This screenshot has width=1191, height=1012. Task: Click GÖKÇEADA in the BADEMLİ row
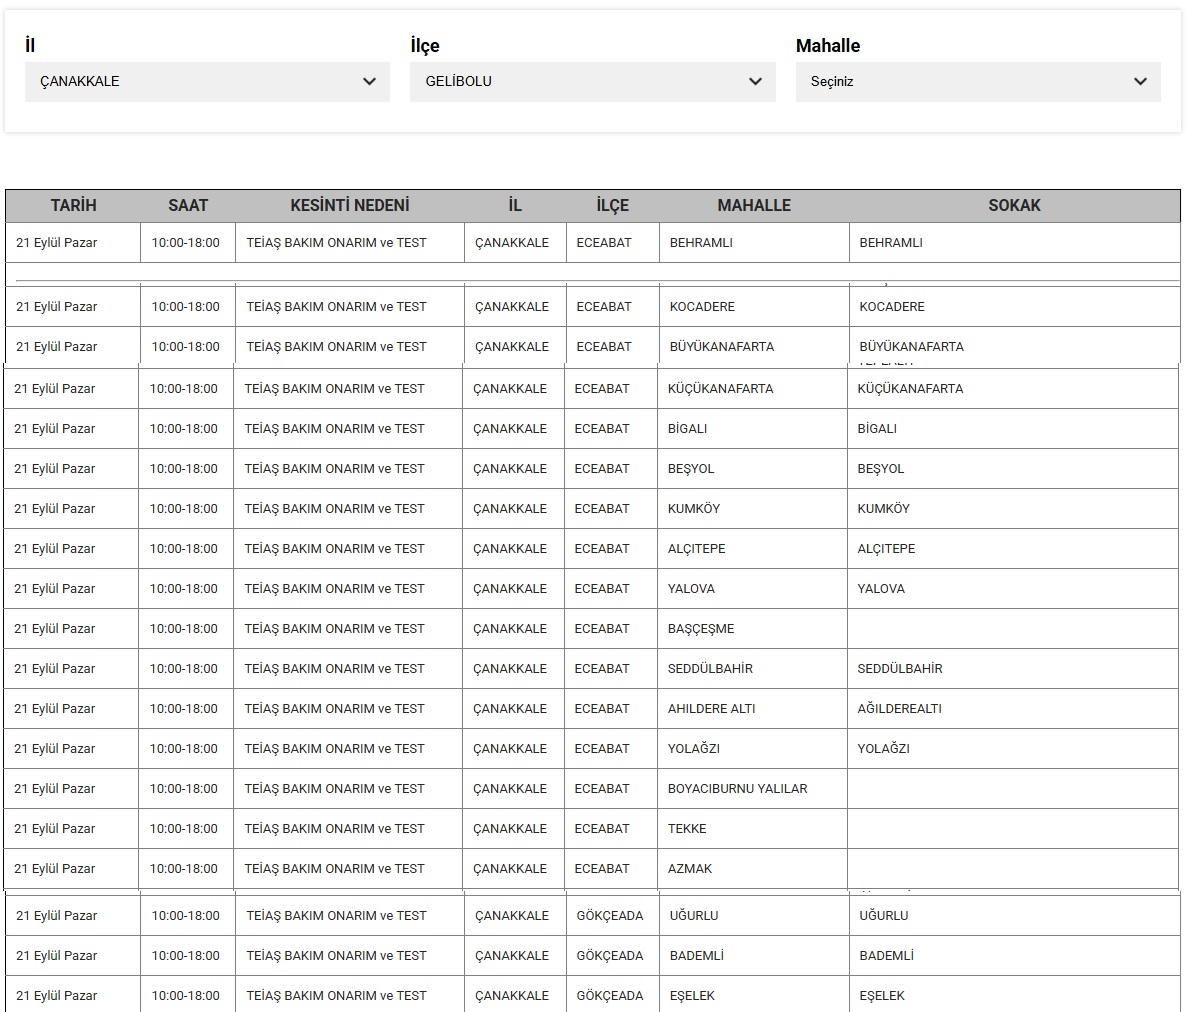coord(610,956)
